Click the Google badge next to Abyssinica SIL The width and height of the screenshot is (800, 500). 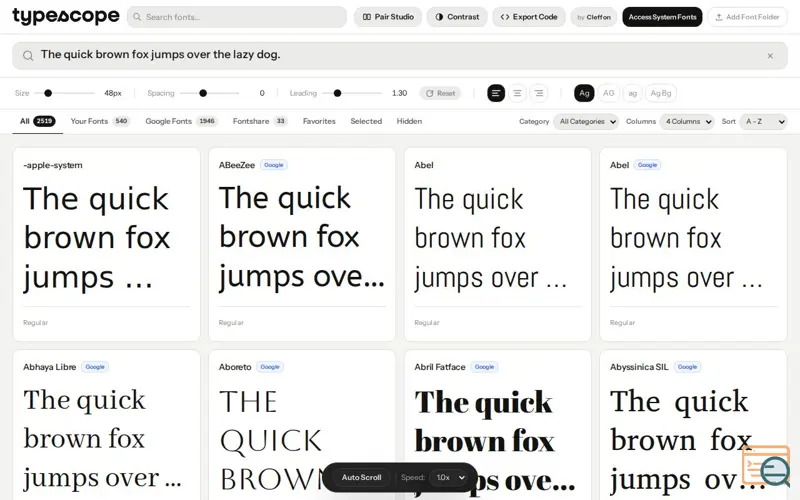click(687, 367)
